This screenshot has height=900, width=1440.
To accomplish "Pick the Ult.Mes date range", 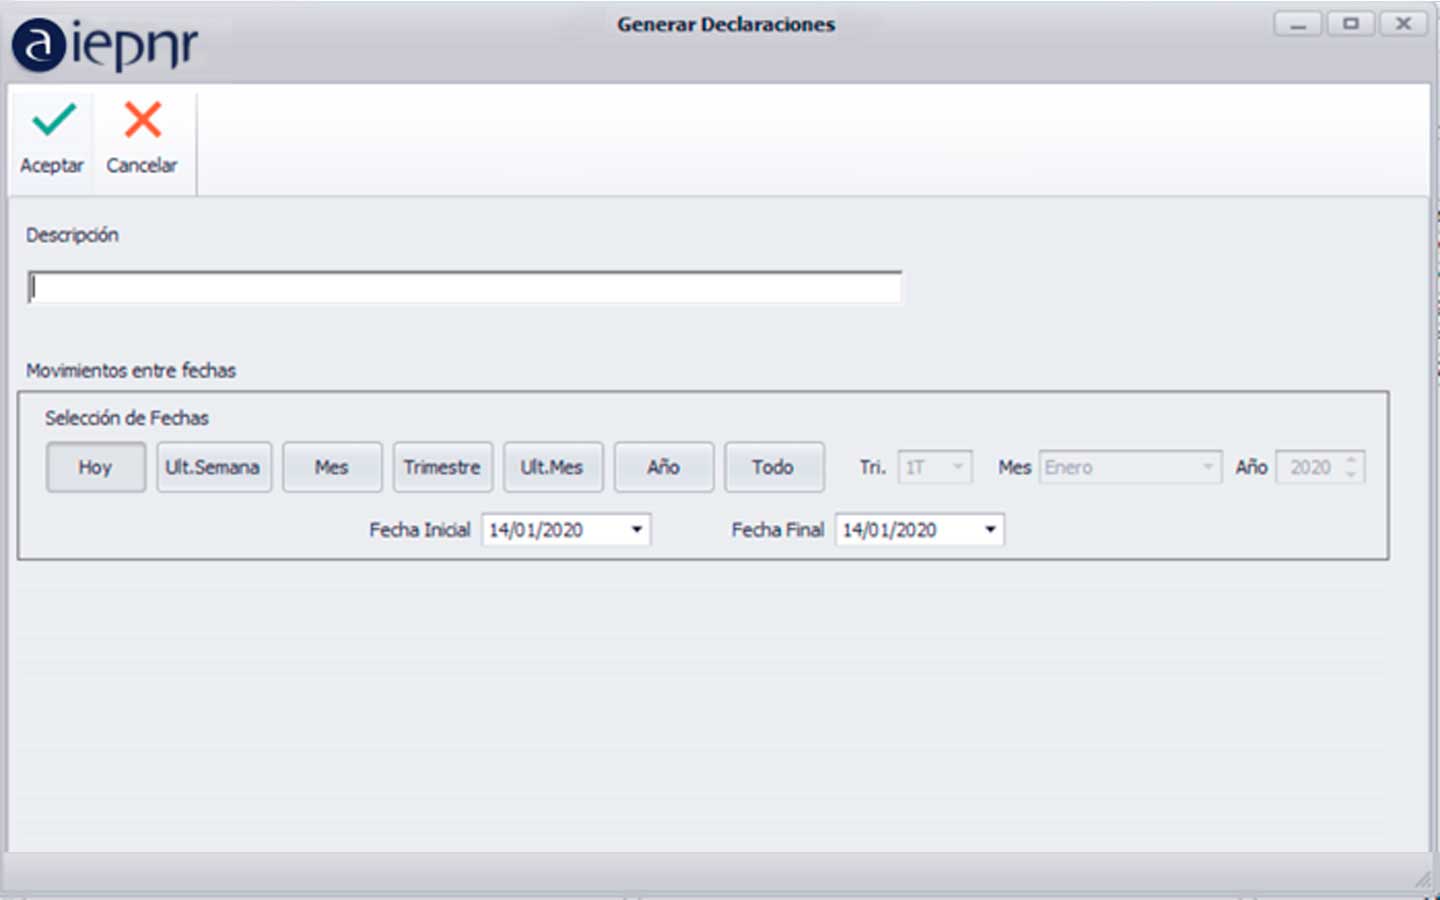I will [x=552, y=467].
